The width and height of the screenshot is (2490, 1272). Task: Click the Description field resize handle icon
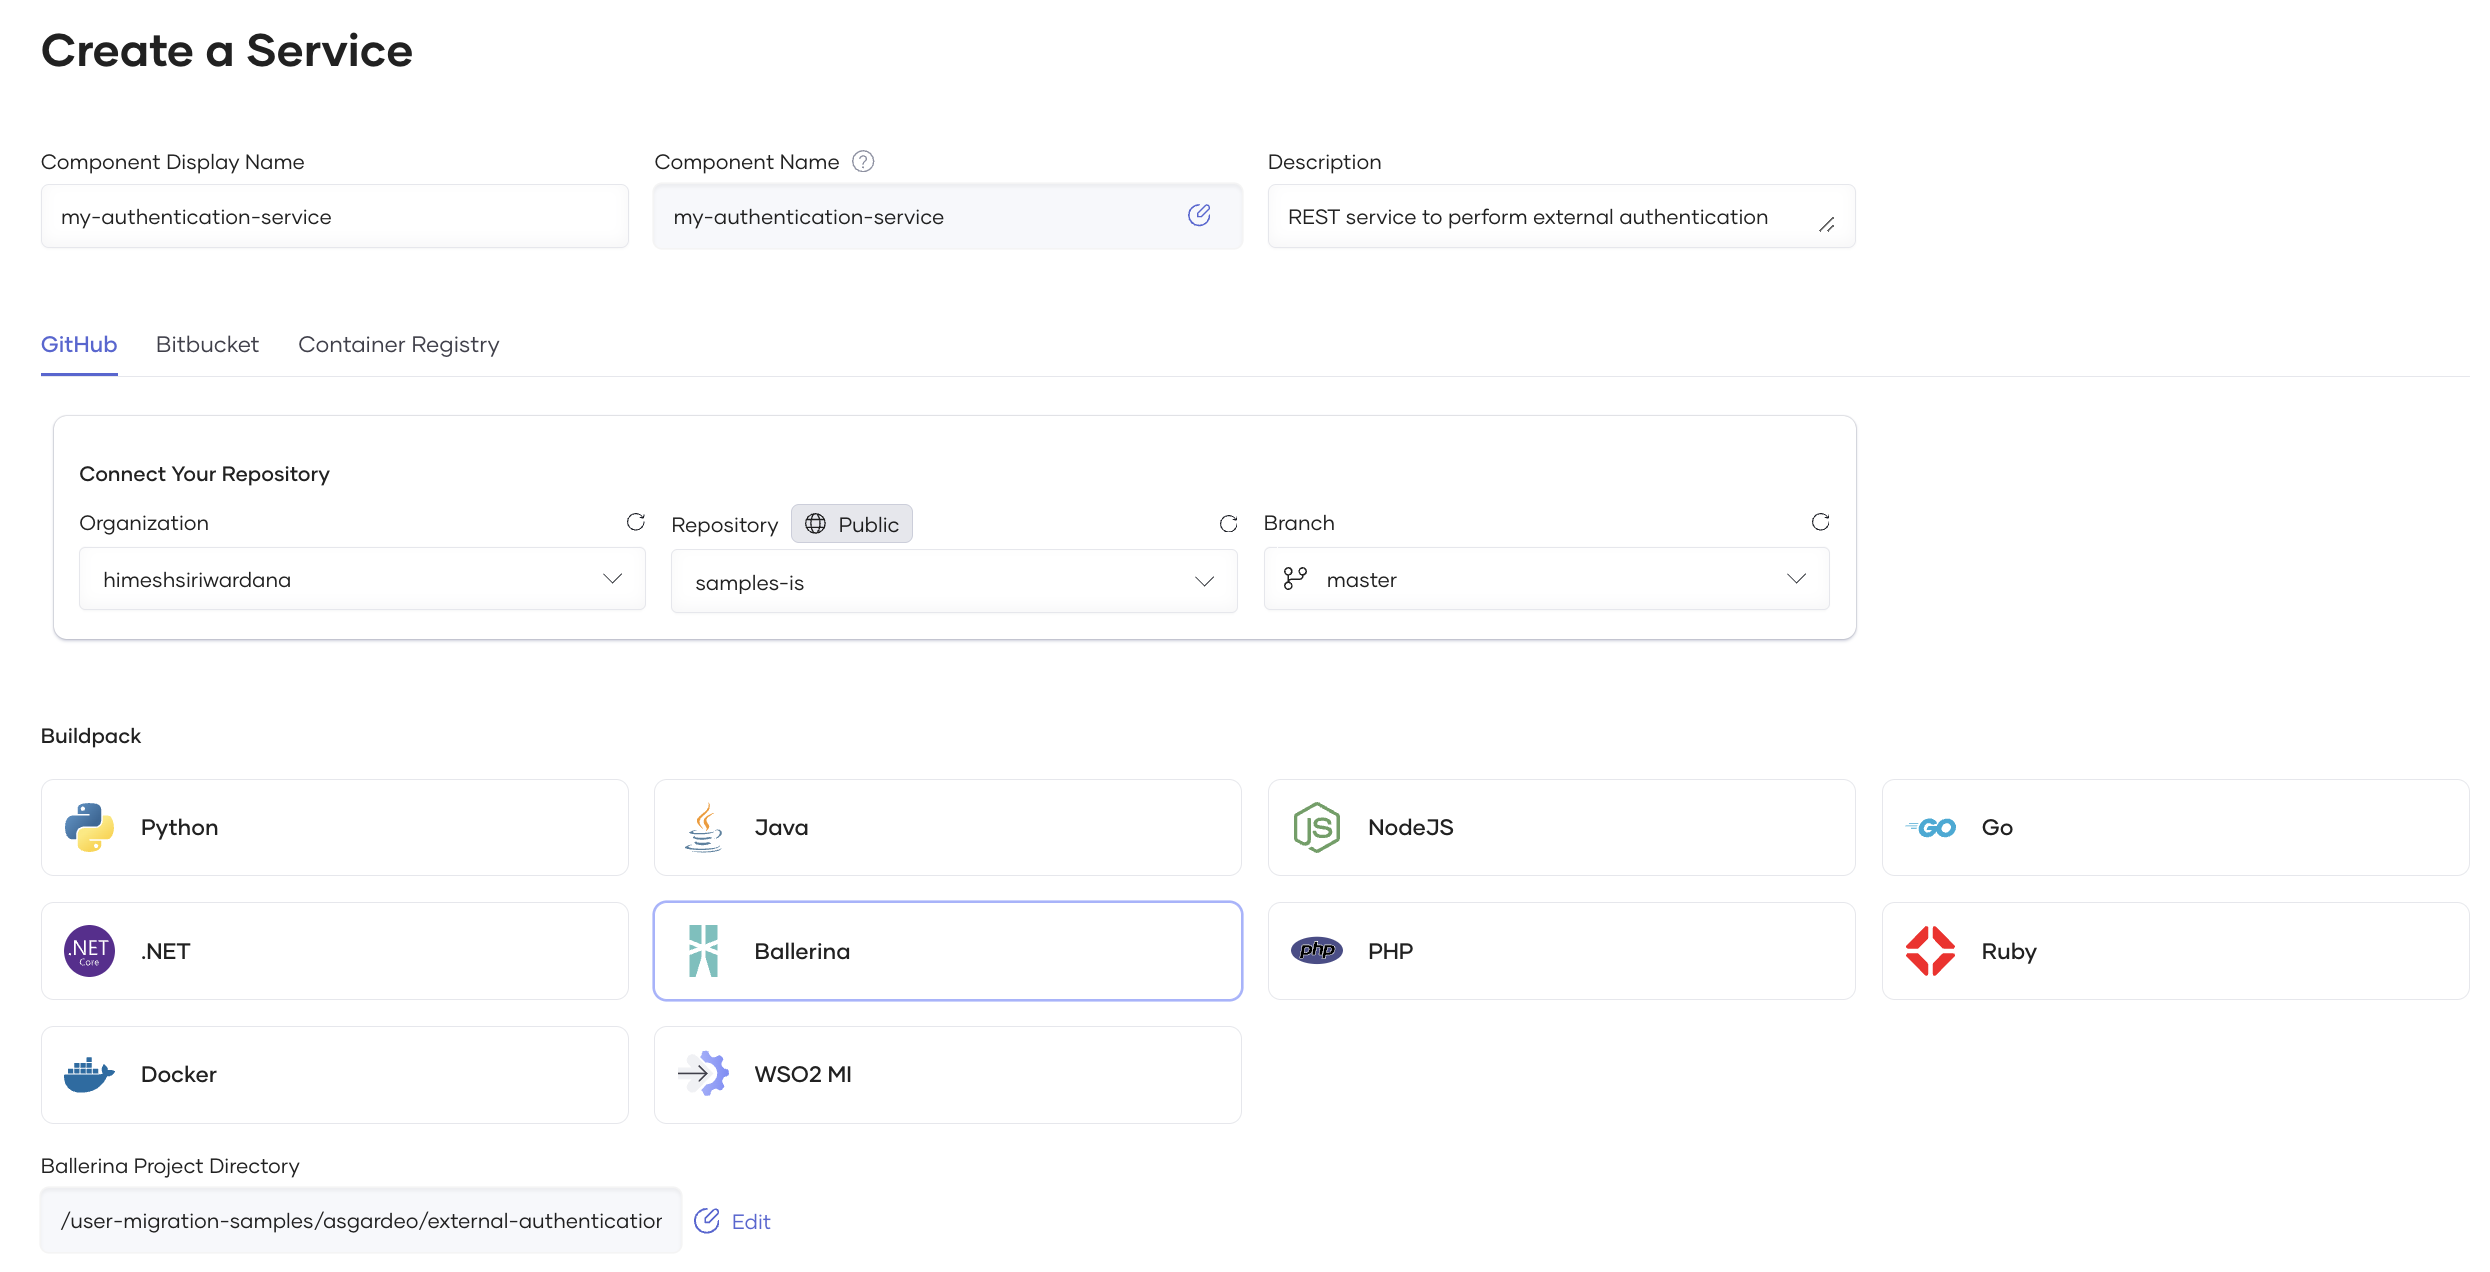(1826, 225)
